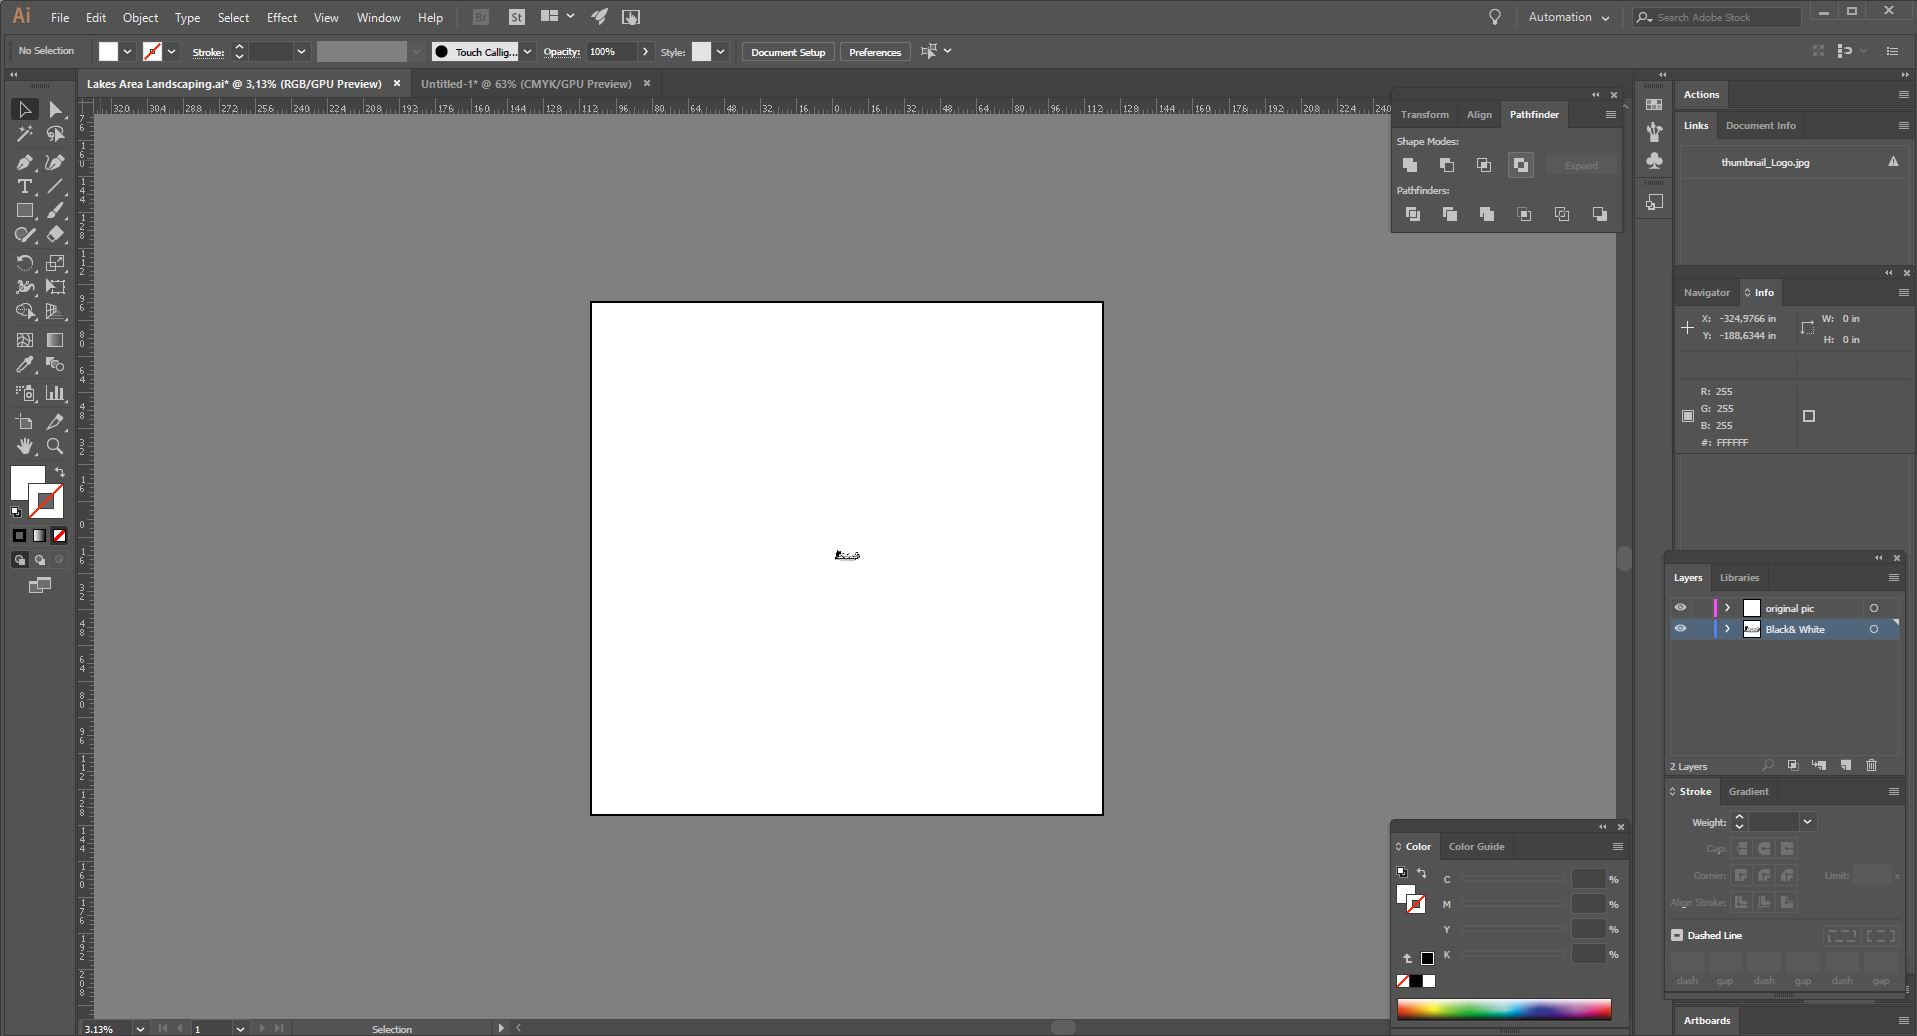Switch to the Document Info tab
1917x1036 pixels.
coord(1760,126)
